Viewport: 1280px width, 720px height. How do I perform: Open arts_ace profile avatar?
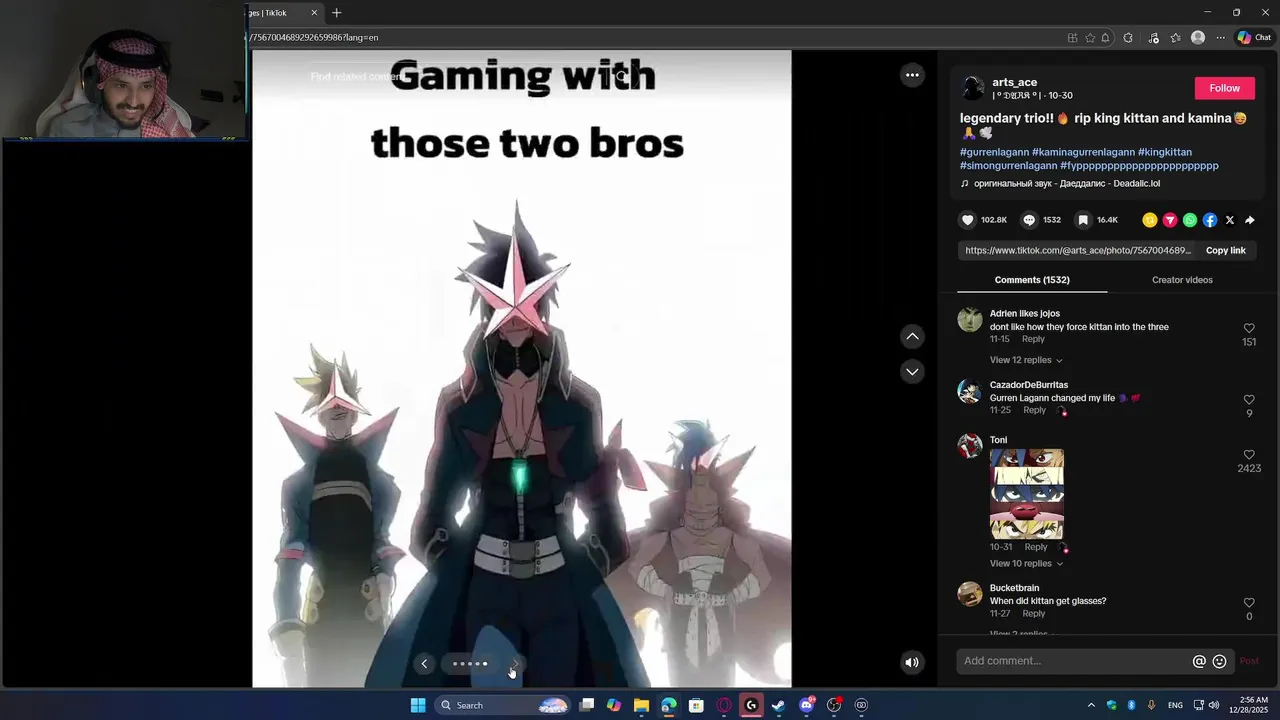(973, 88)
